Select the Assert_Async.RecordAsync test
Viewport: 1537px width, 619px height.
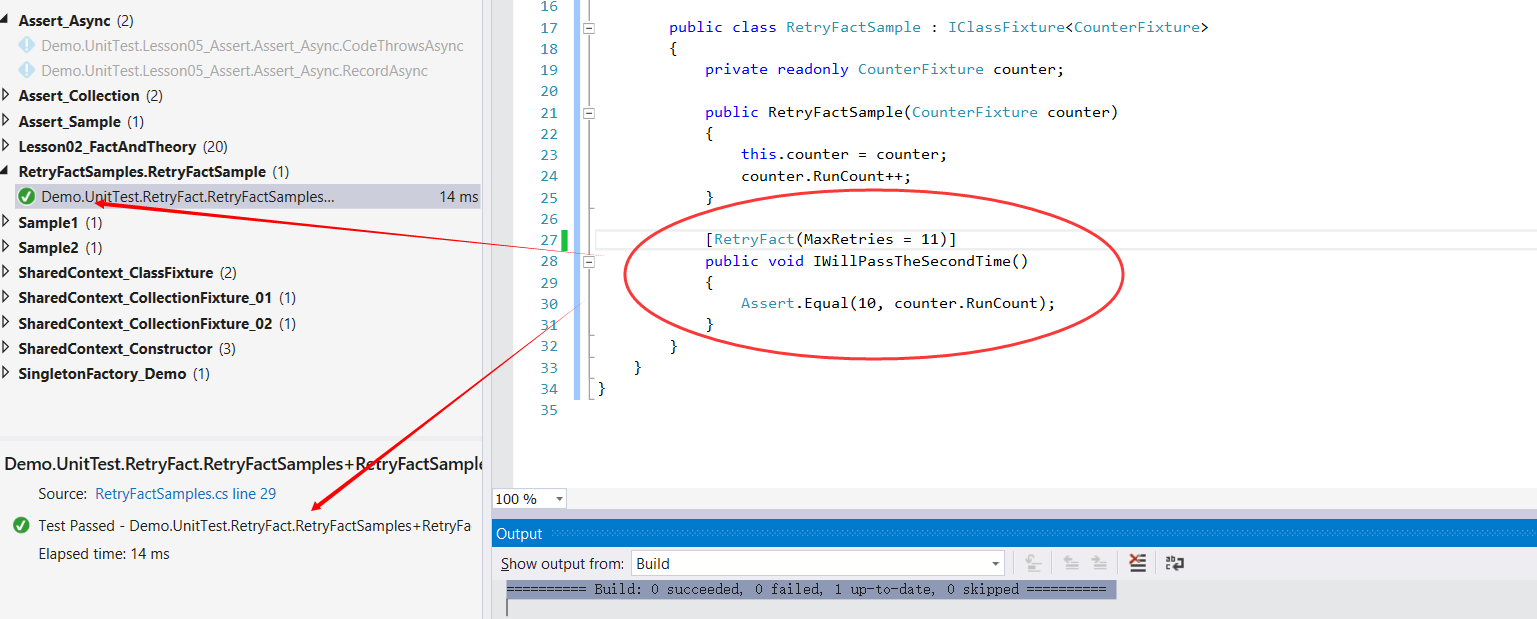coord(234,71)
